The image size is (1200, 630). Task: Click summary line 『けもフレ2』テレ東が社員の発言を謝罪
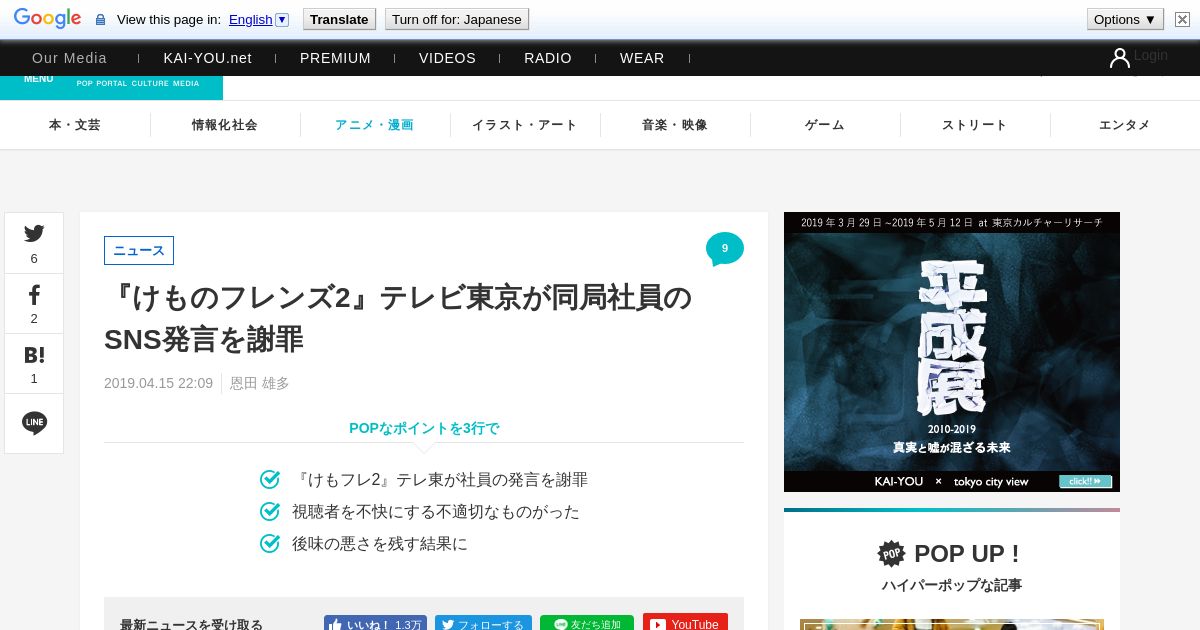point(440,480)
